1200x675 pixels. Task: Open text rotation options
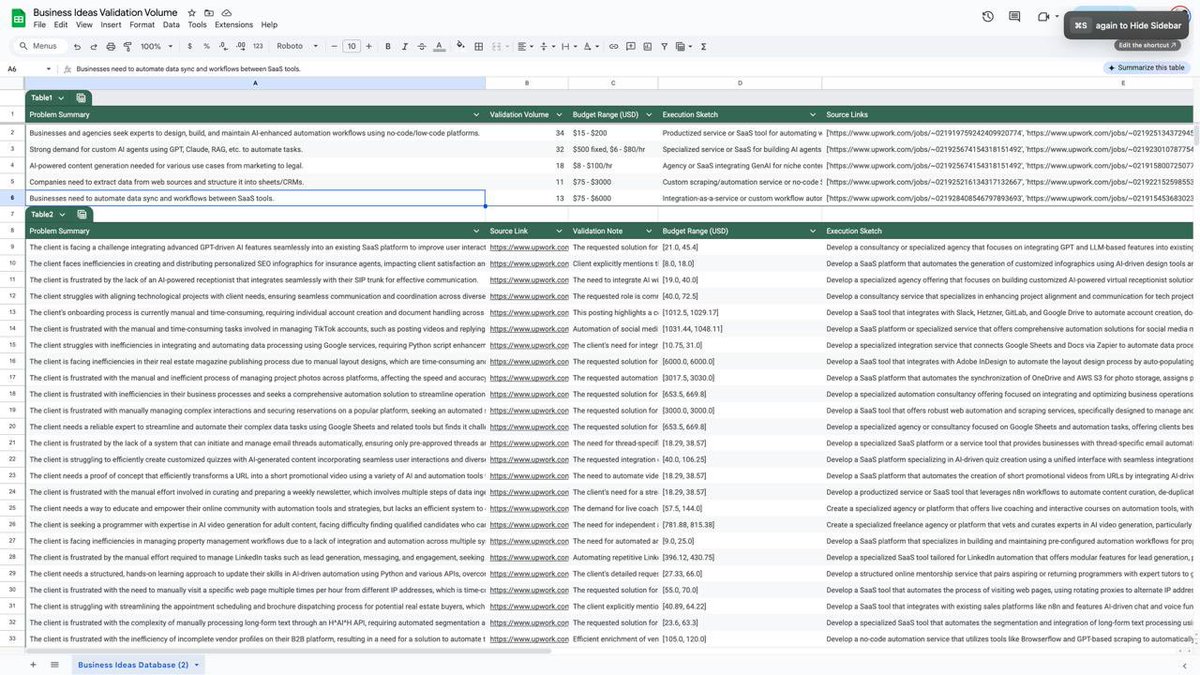590,46
